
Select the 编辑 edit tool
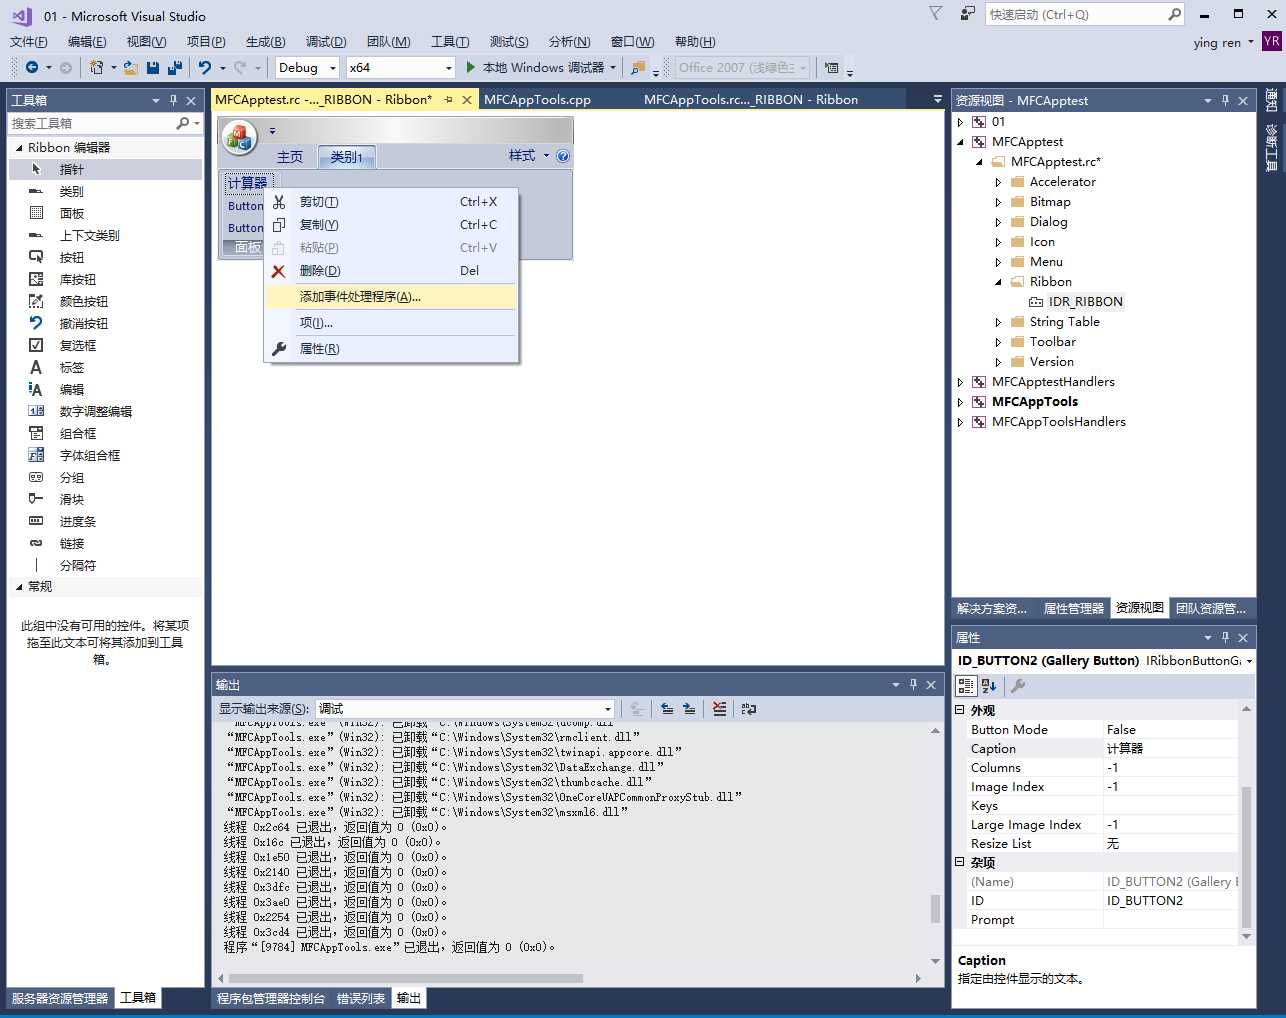pyautogui.click(x=105, y=389)
